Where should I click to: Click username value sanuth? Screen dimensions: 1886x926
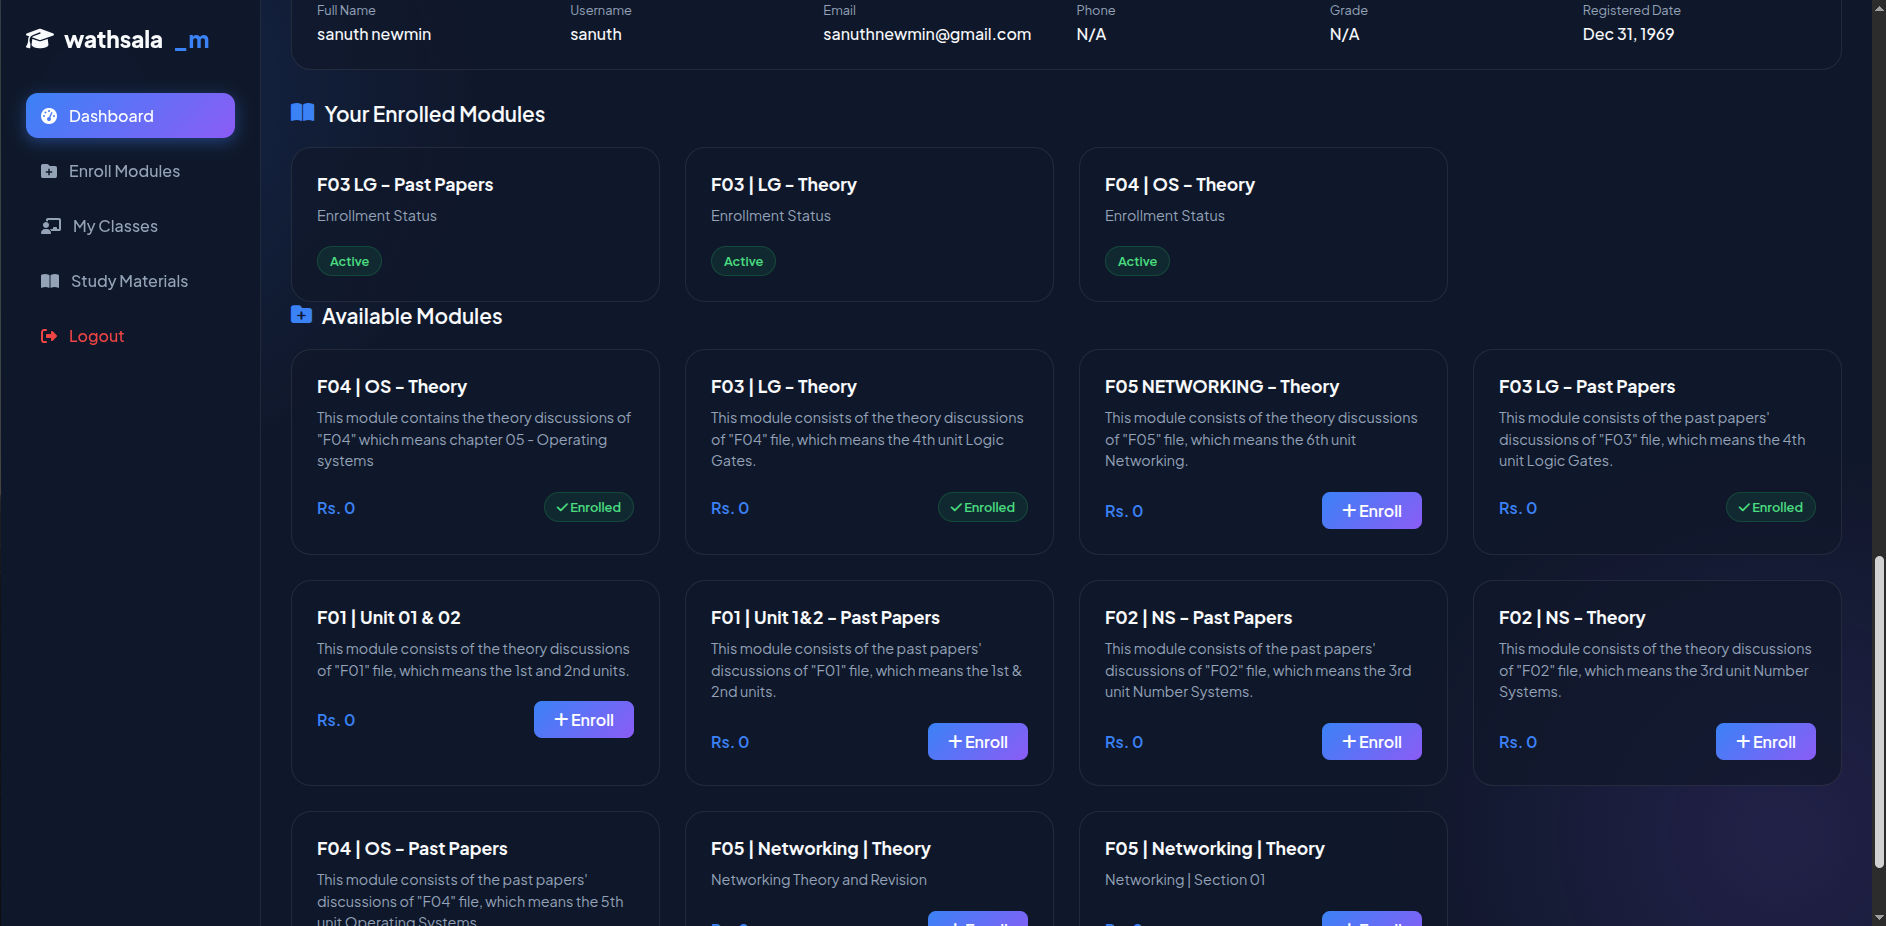[x=596, y=34]
